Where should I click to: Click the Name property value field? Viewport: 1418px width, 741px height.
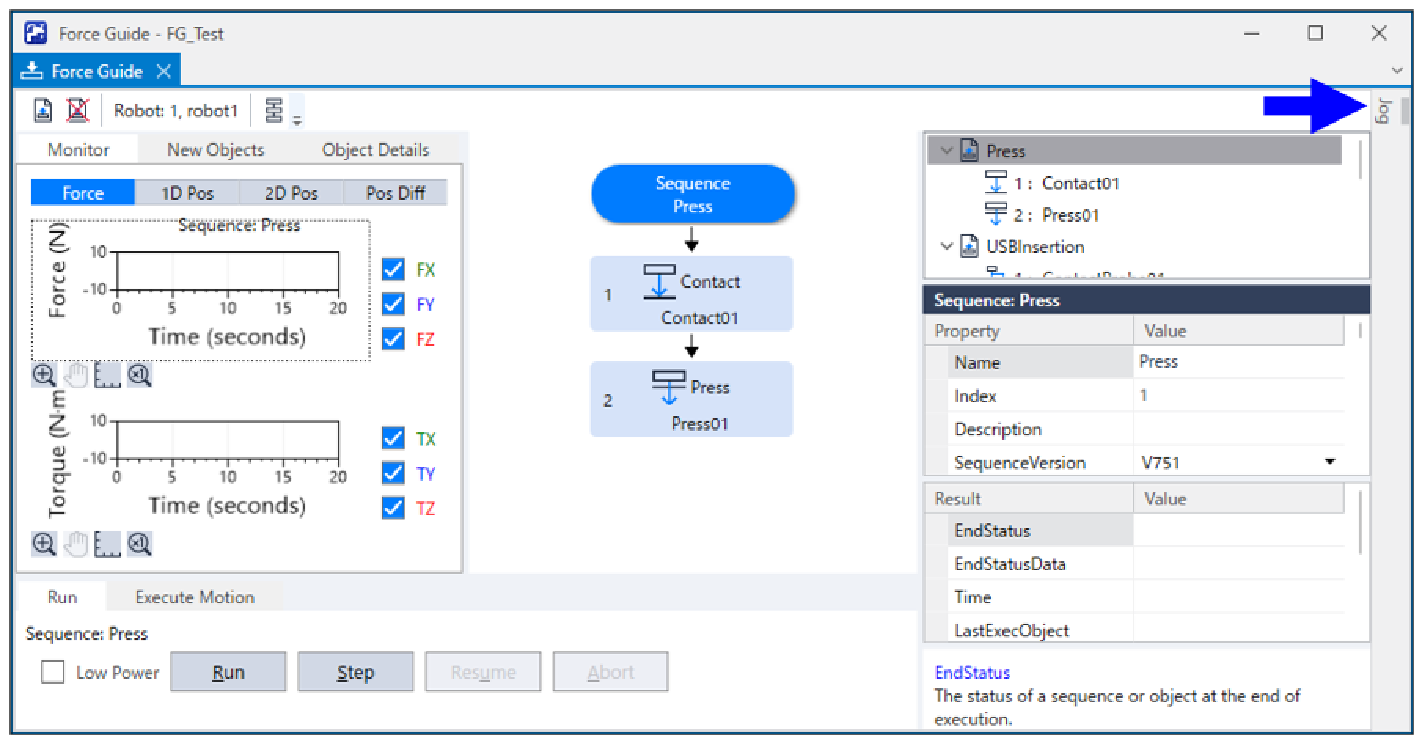(1238, 362)
